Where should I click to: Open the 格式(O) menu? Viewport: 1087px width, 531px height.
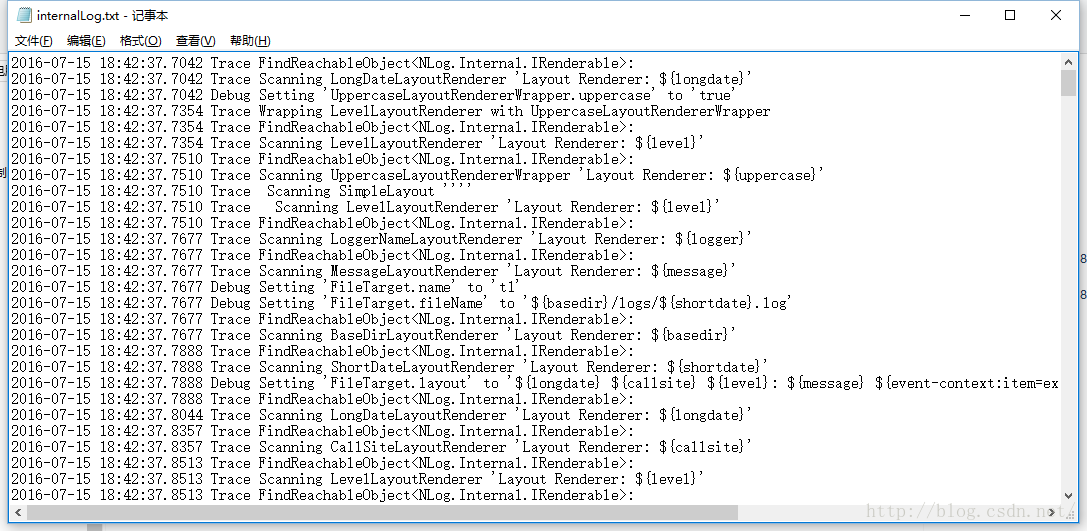[141, 41]
